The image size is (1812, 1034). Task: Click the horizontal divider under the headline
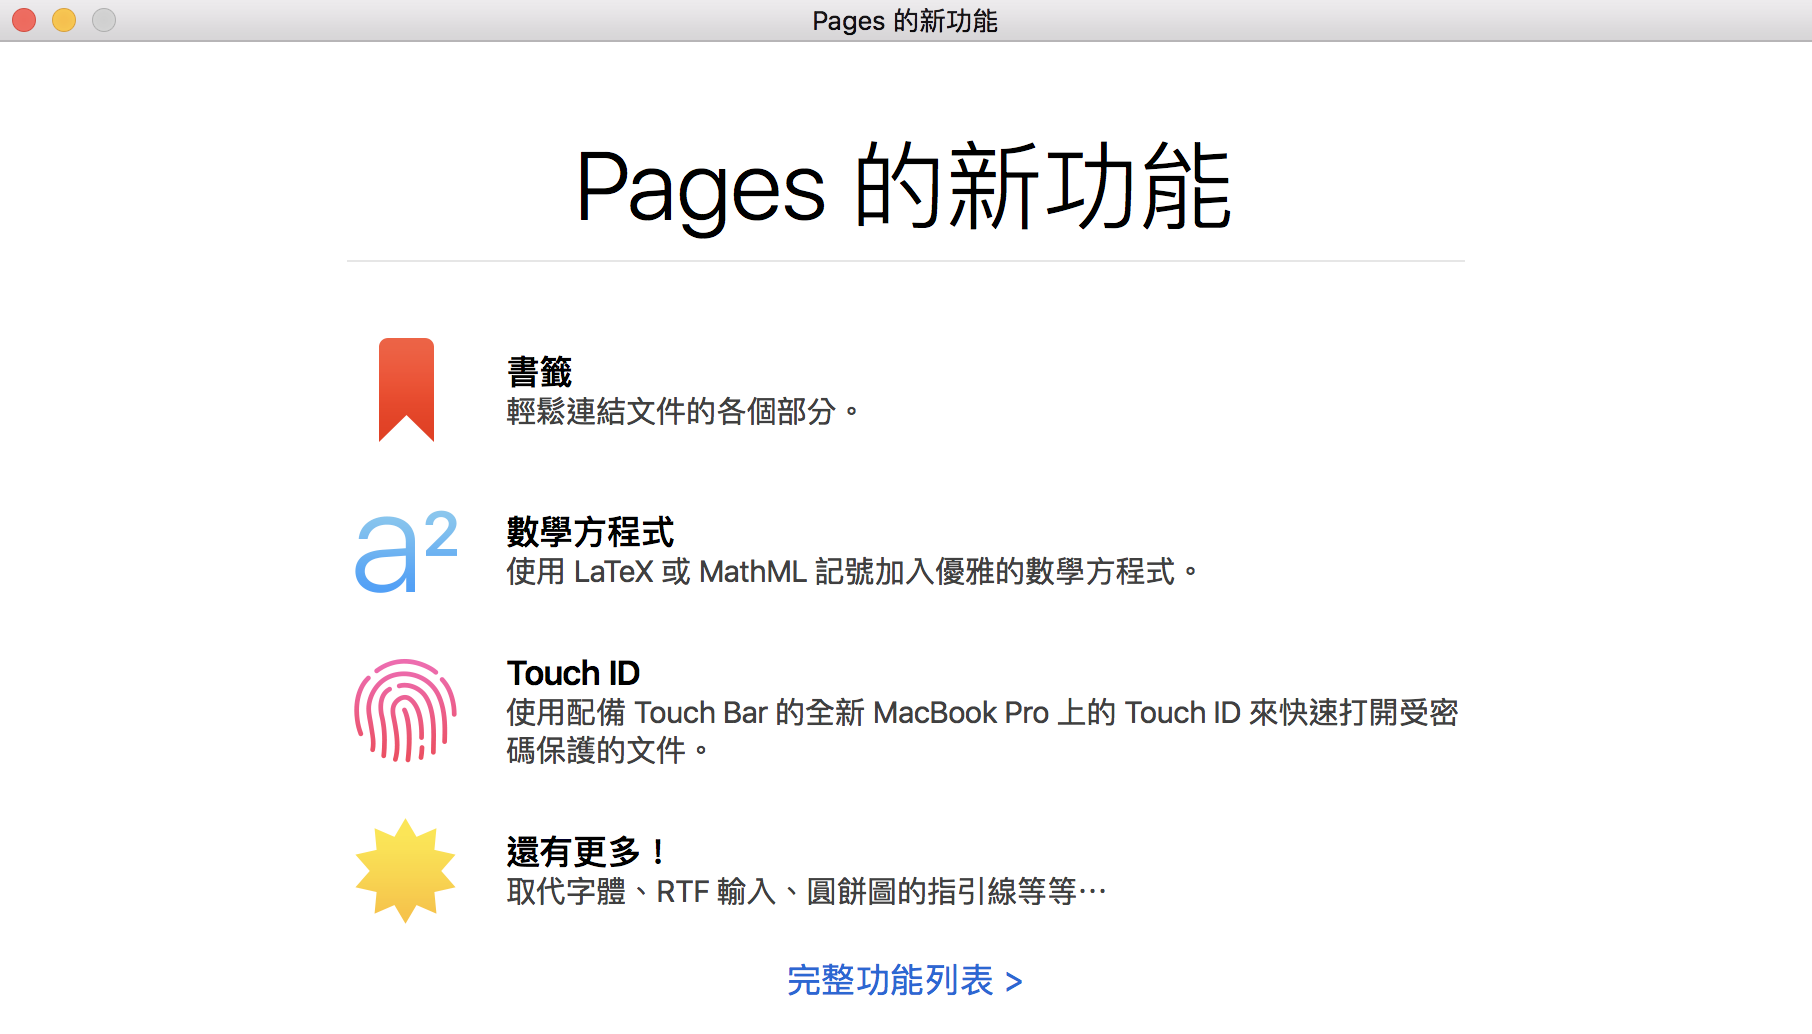905,261
